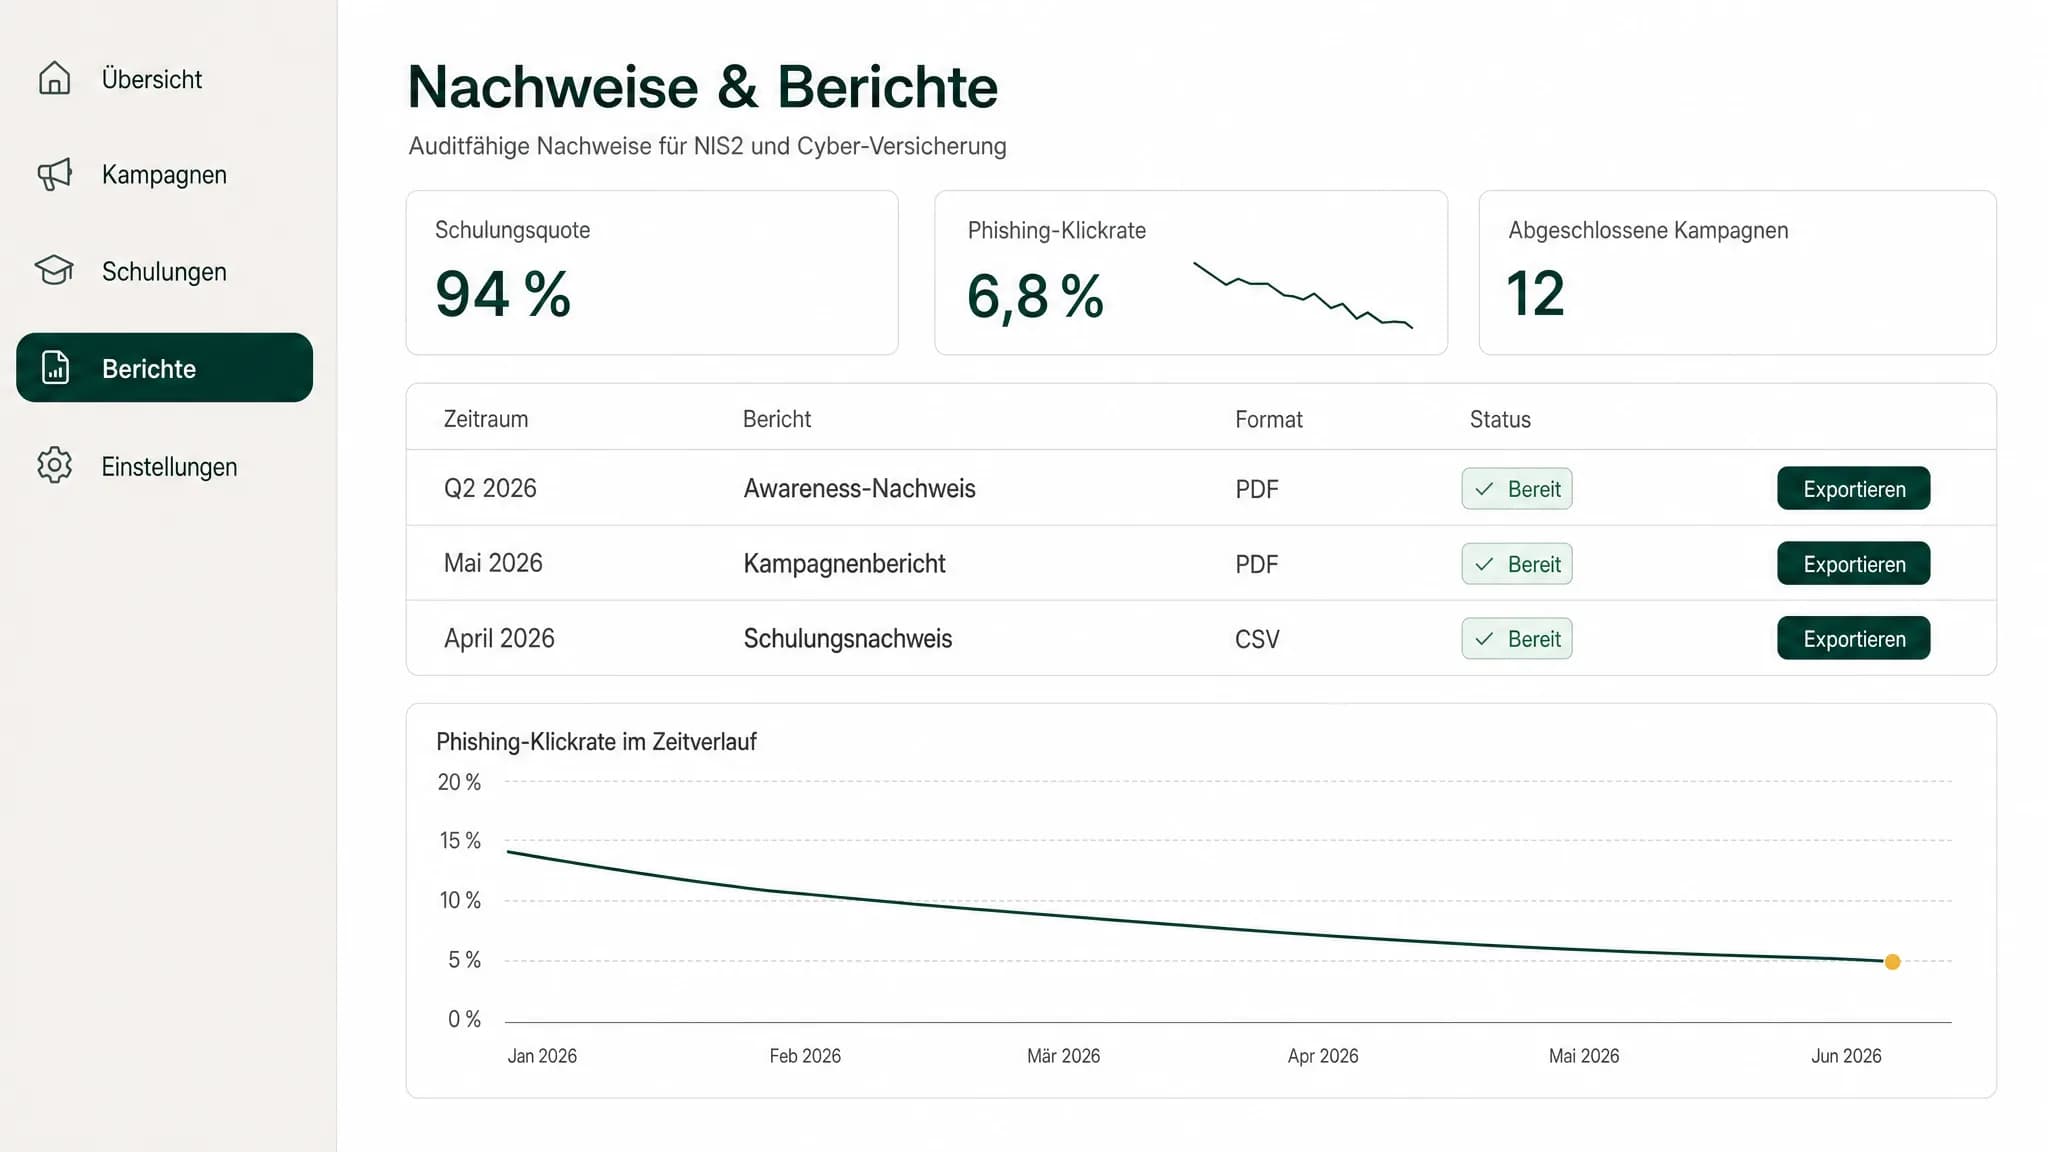Export the Q2 2026 Awareness-Nachweis

(1853, 489)
